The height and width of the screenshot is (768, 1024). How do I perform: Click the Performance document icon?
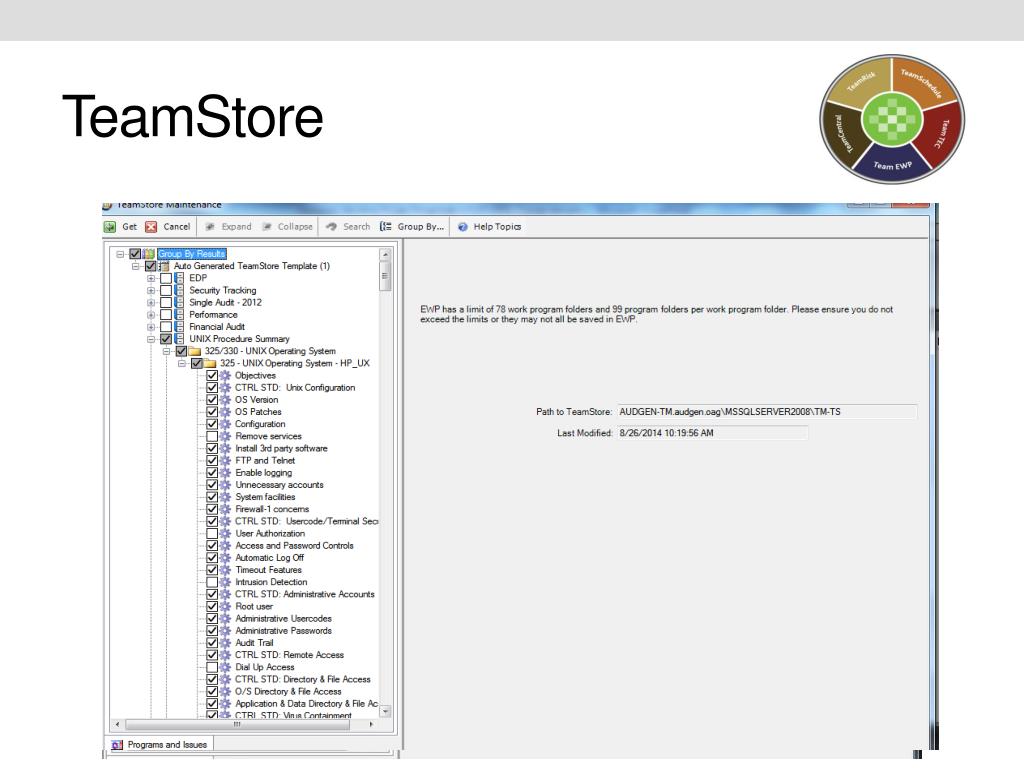(180, 315)
